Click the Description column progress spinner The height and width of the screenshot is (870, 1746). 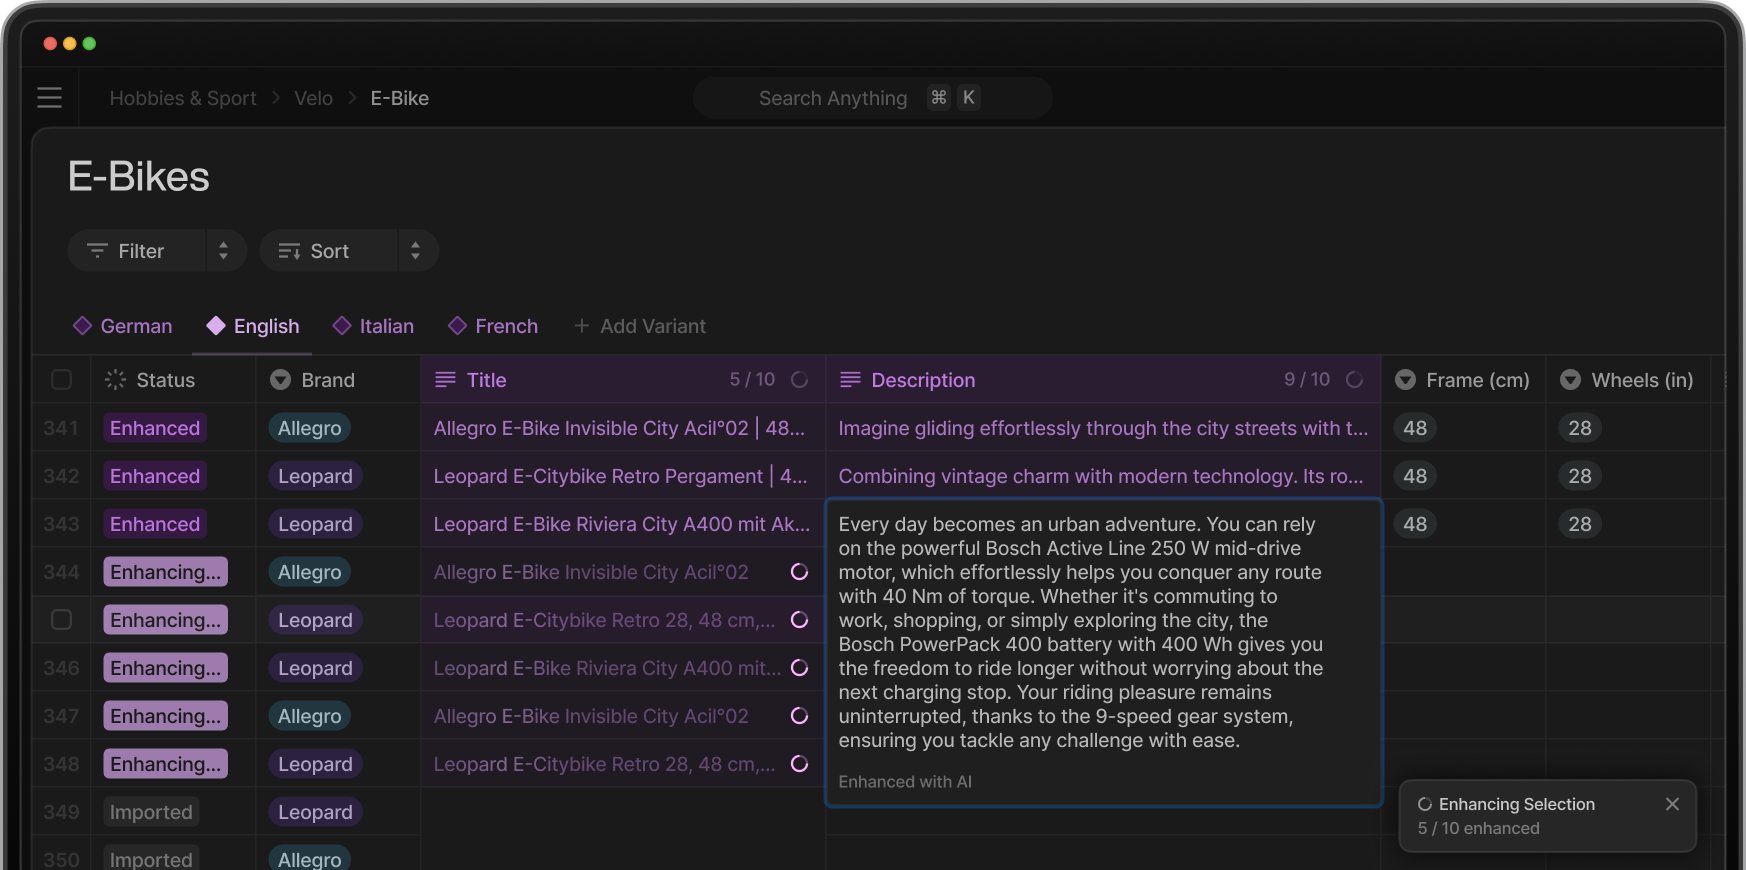(1354, 380)
